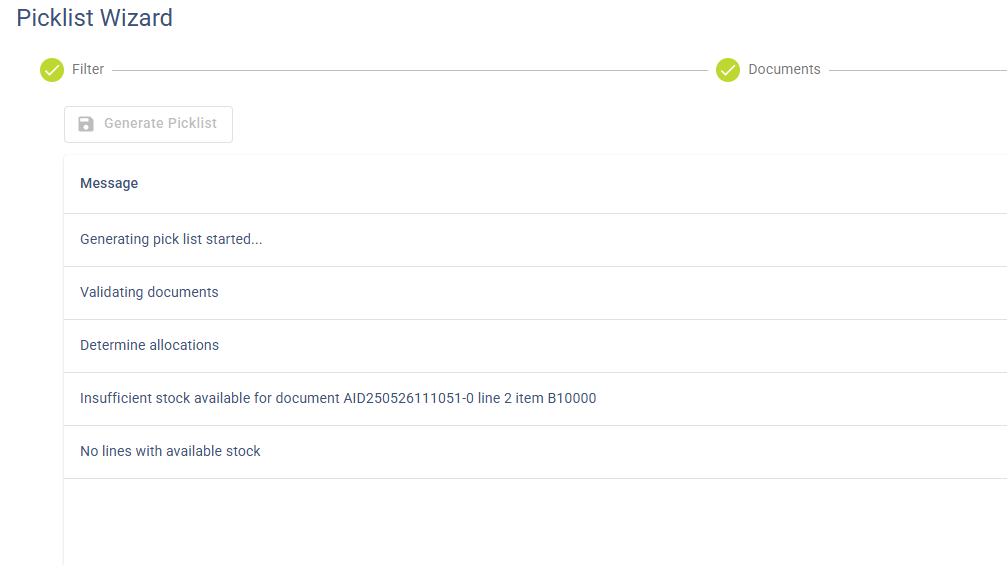
Task: Select the "Determine allocations" message row
Action: point(149,346)
